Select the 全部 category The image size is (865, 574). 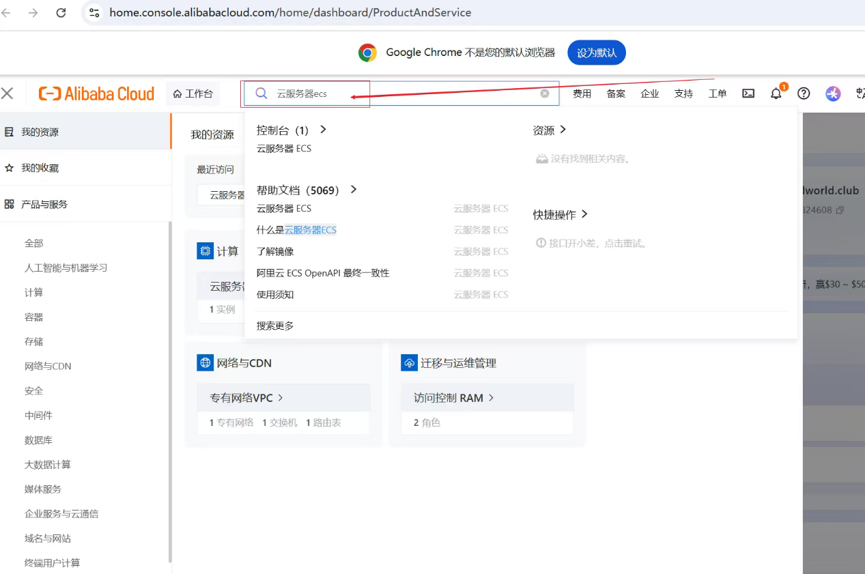pyautogui.click(x=34, y=243)
